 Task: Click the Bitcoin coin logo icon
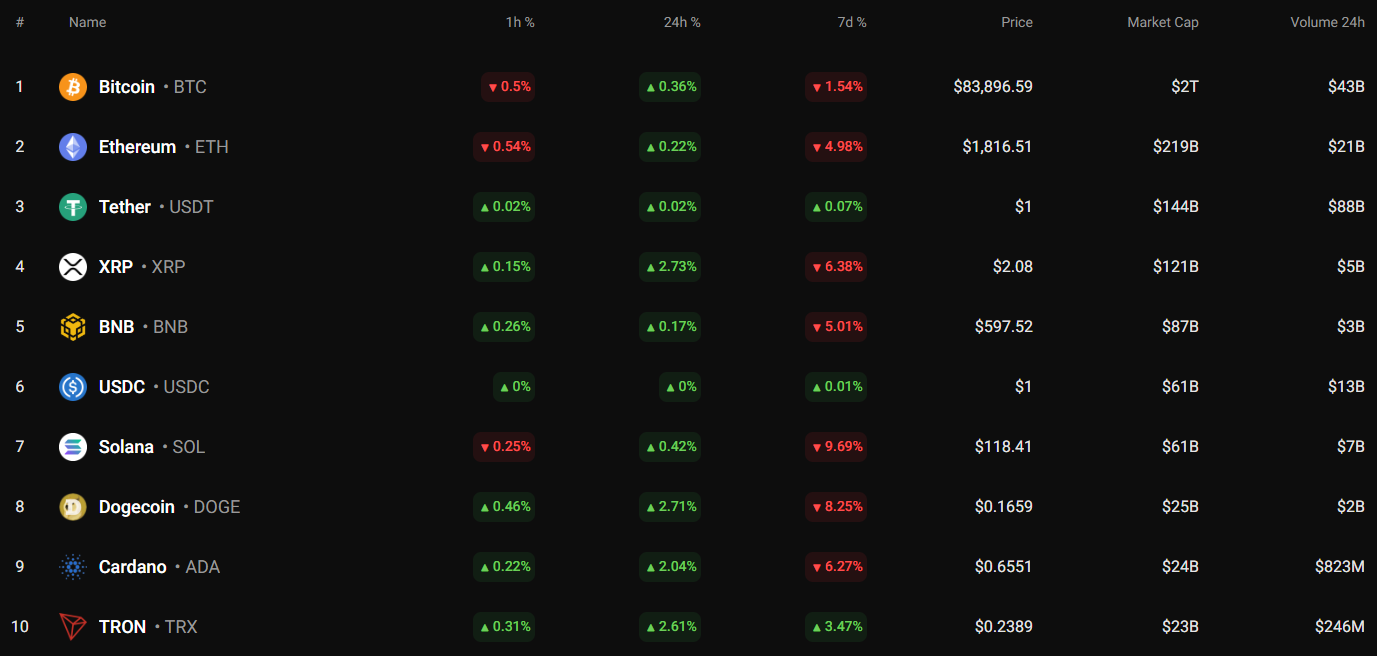pos(73,87)
